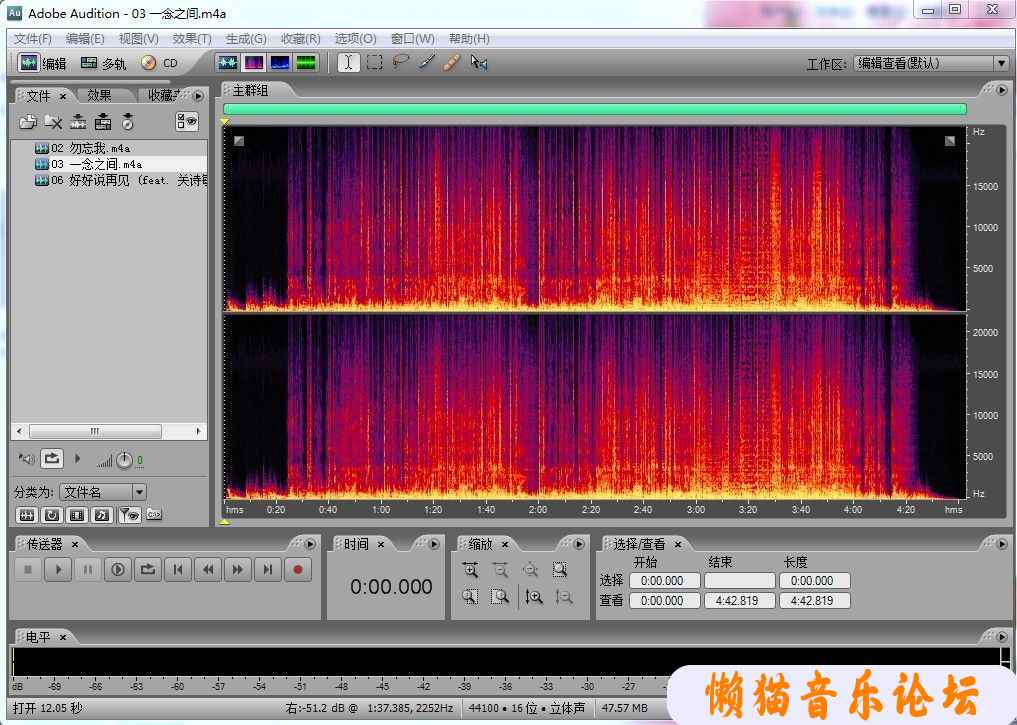
Task: Click the Record button in Transport
Action: pos(298,569)
